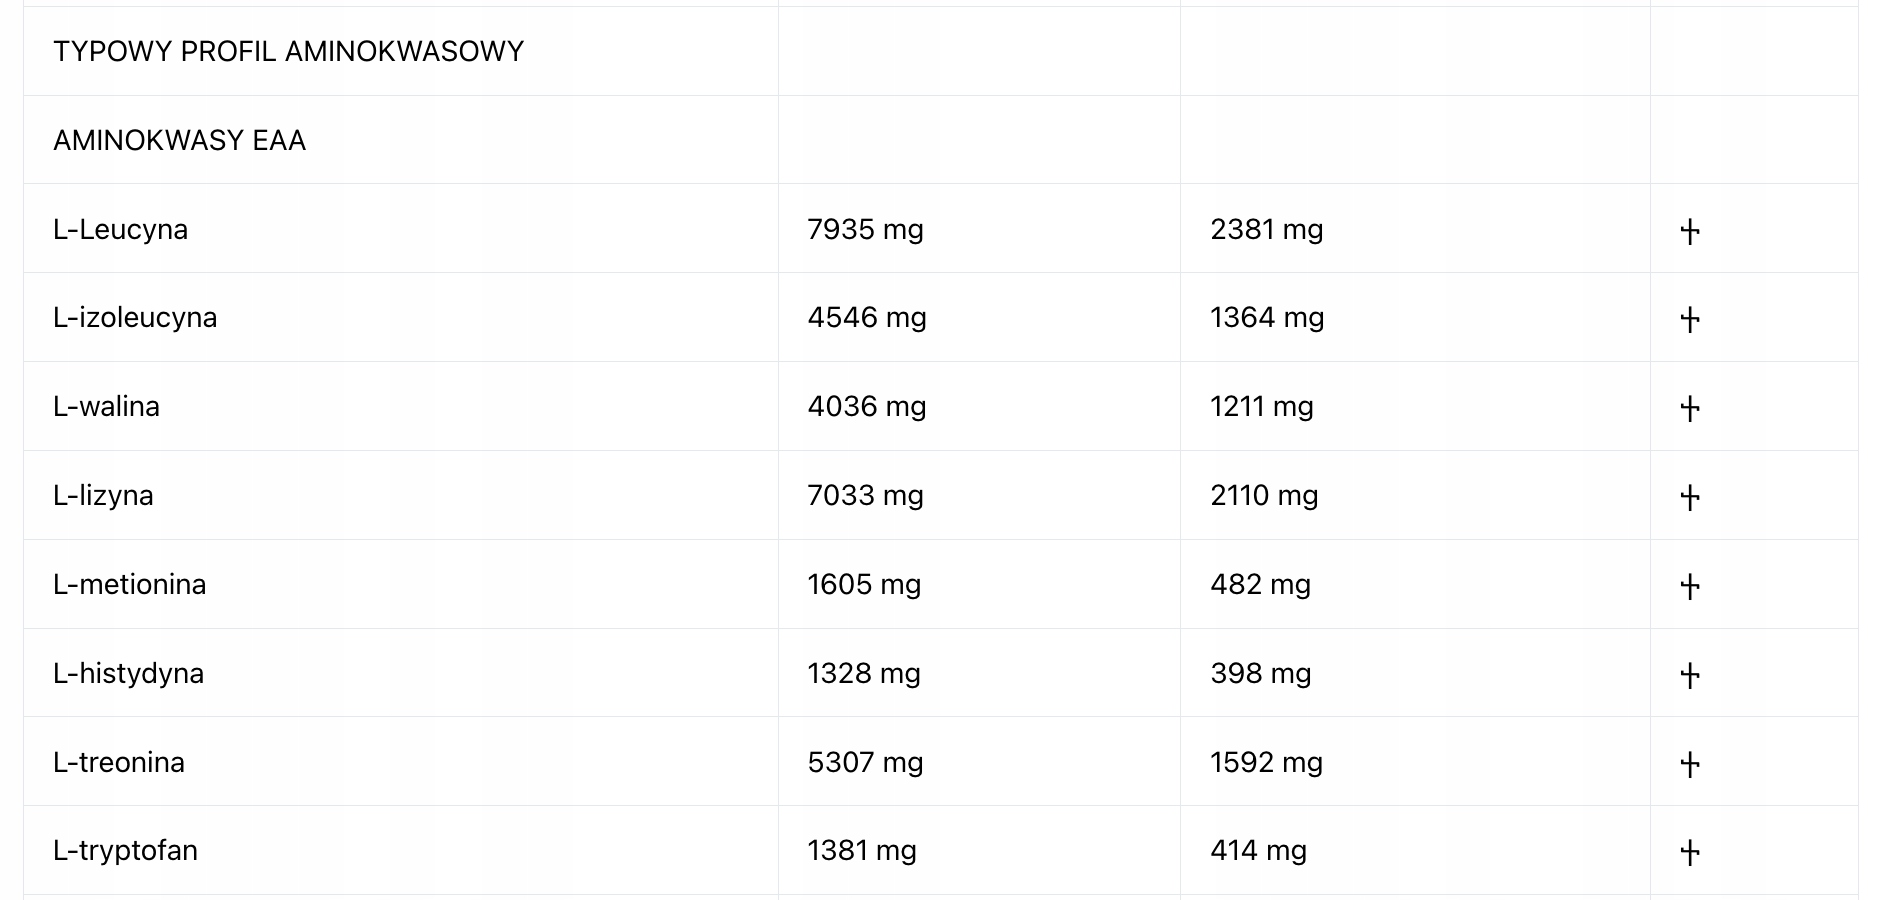Image resolution: width=1882 pixels, height=900 pixels.
Task: Click the dagger symbol in L-lizyna row
Action: 1690,498
